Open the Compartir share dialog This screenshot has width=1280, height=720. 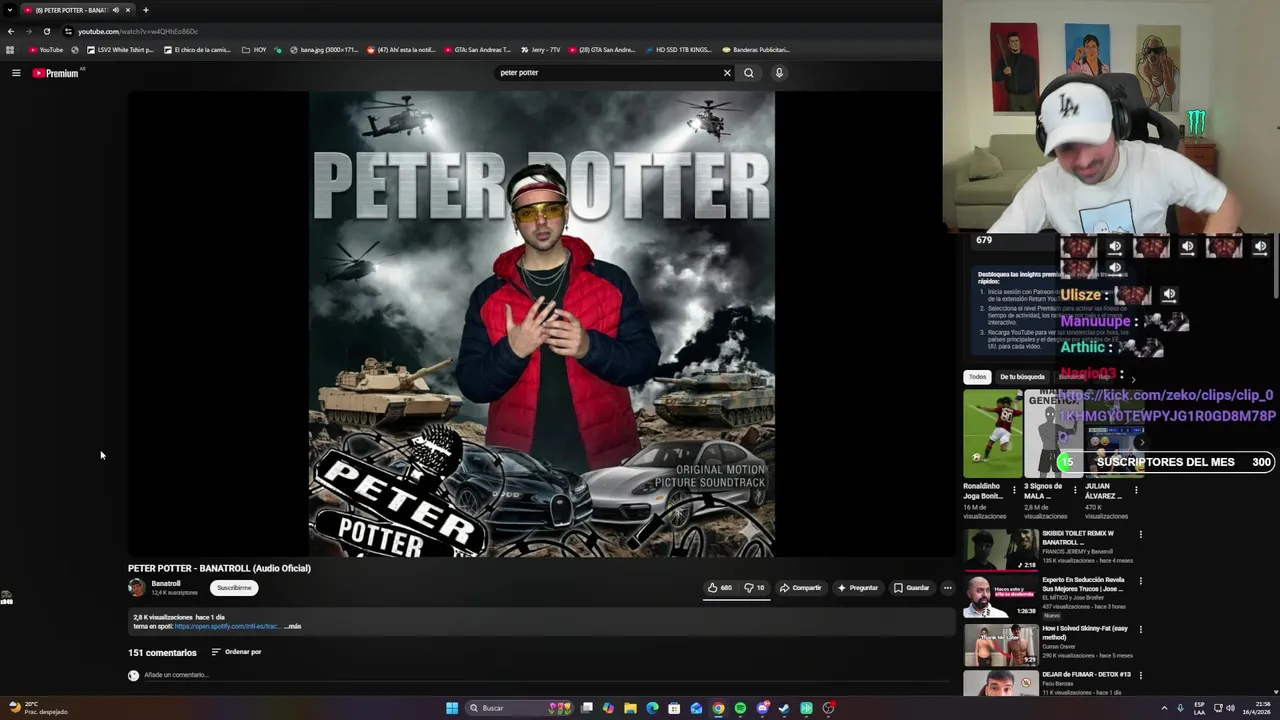tap(800, 588)
